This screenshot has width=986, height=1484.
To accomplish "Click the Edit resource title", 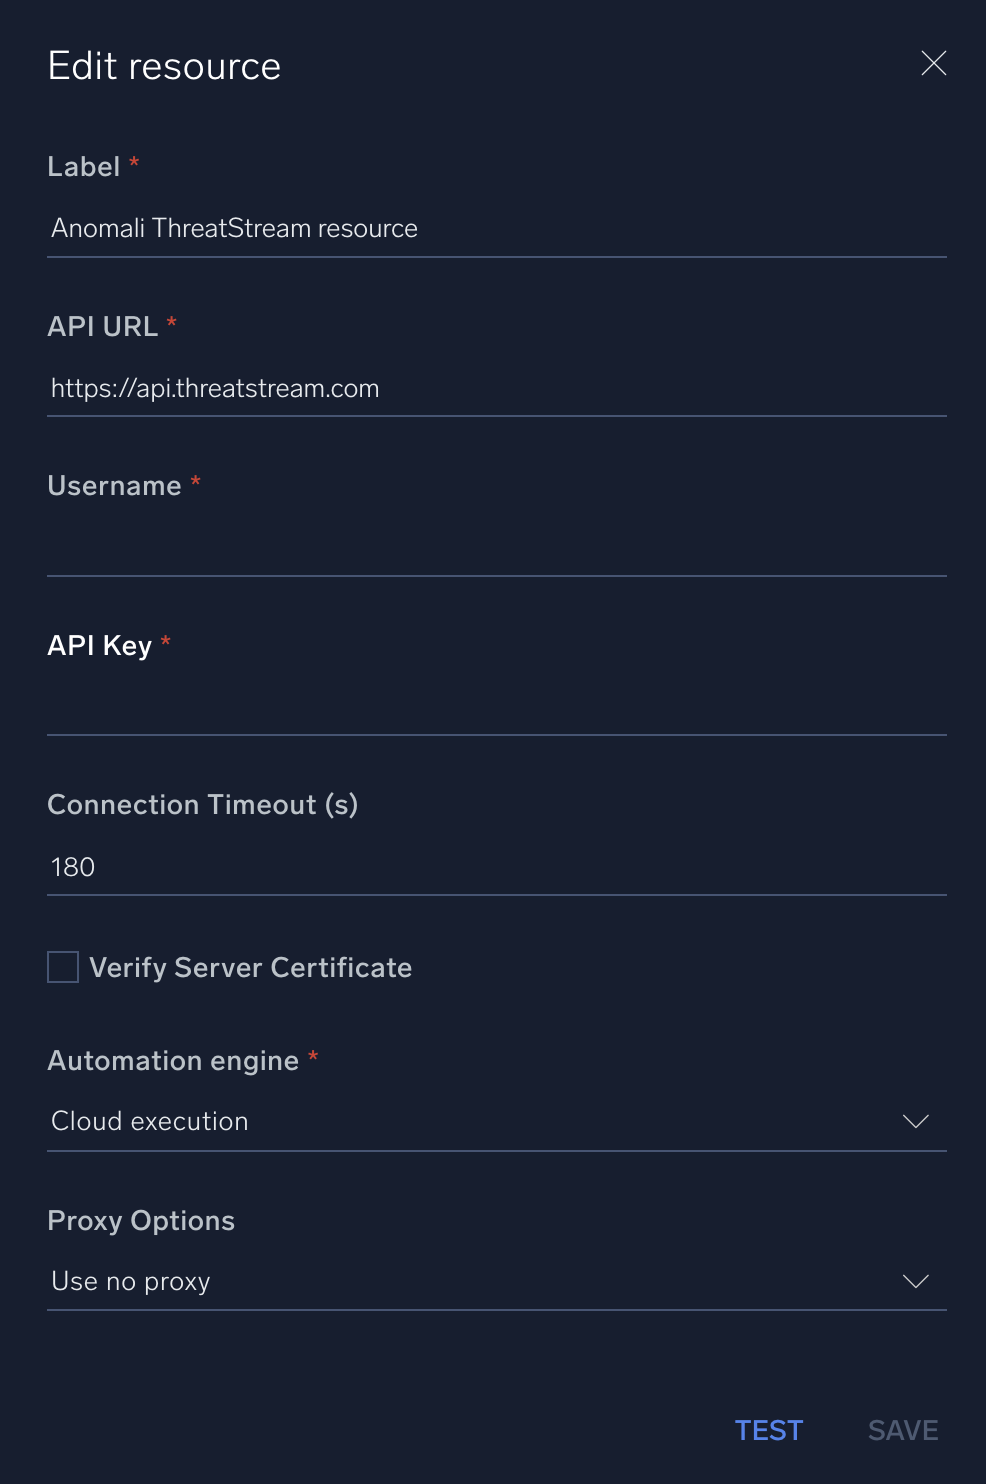I will [x=163, y=64].
